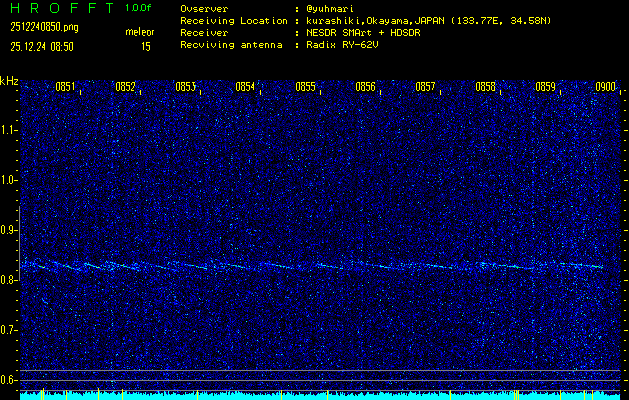
Task: Click the kHz axis unit label
Action: [9, 81]
